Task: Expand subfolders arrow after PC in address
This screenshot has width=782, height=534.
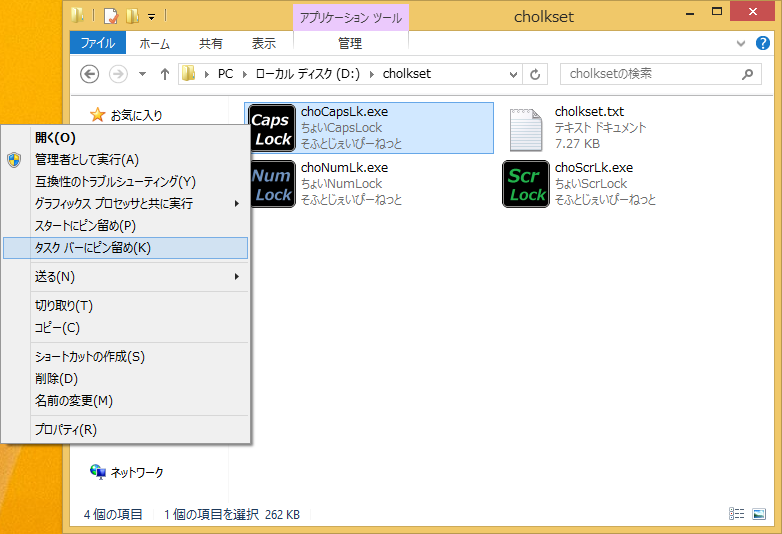Action: coord(245,74)
